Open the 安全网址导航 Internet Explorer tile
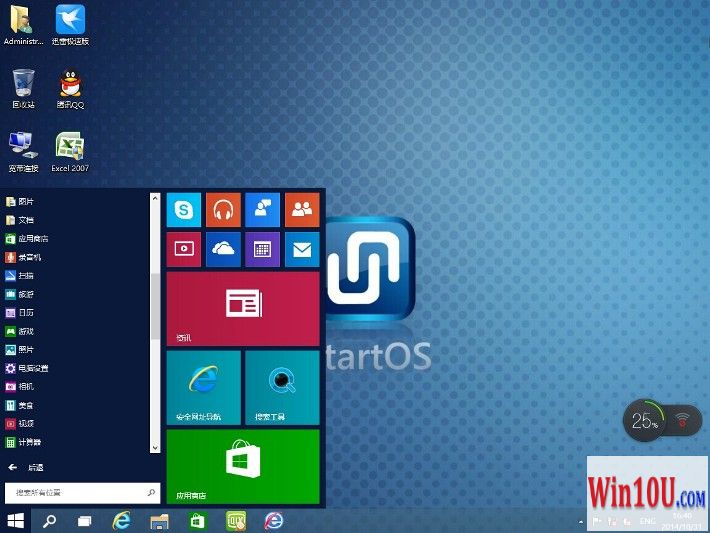The image size is (710, 533). tap(203, 388)
